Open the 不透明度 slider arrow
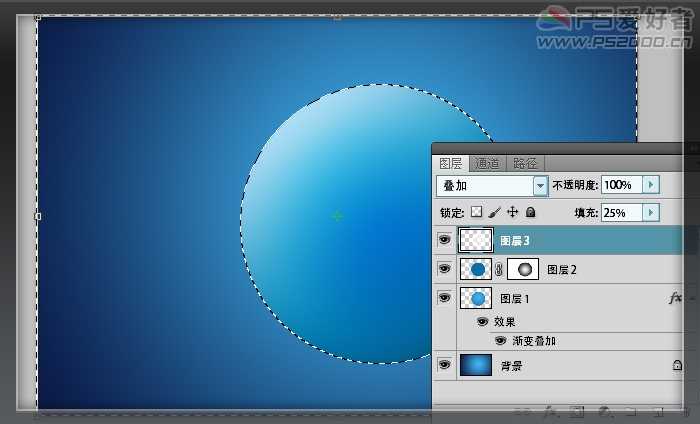The image size is (700, 424). [x=651, y=185]
